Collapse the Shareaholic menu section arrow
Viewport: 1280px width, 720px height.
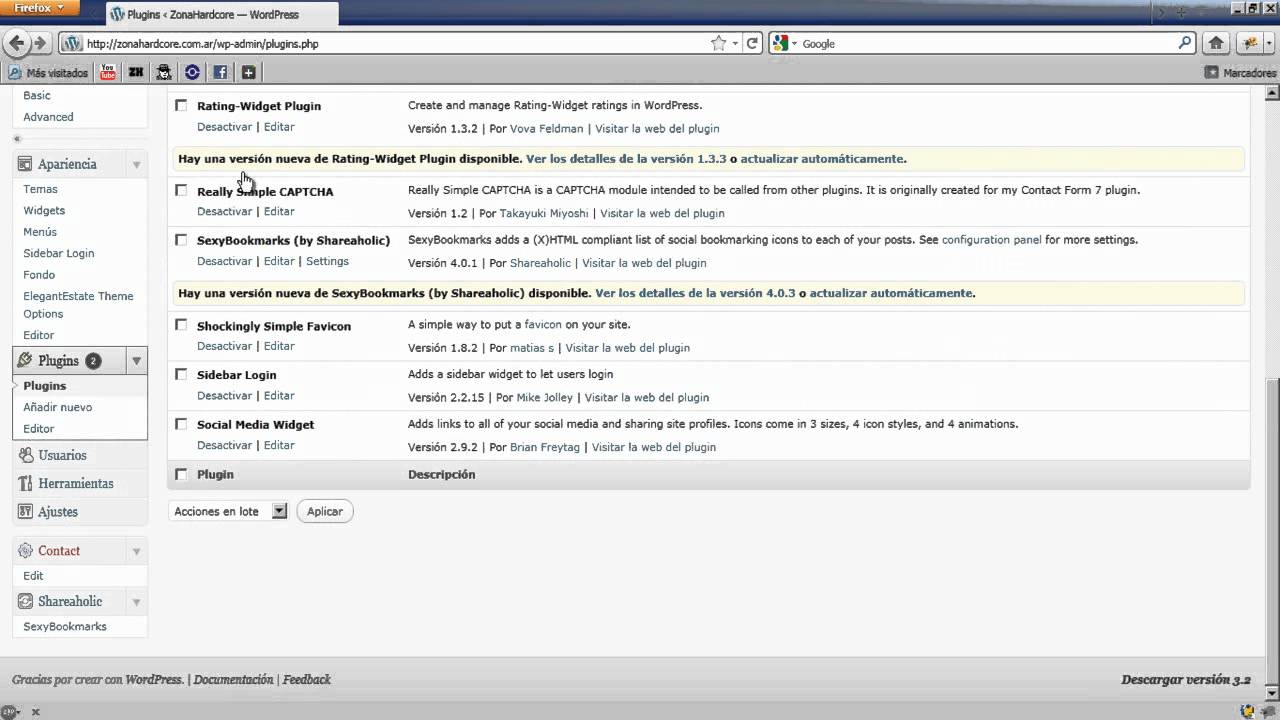click(136, 602)
